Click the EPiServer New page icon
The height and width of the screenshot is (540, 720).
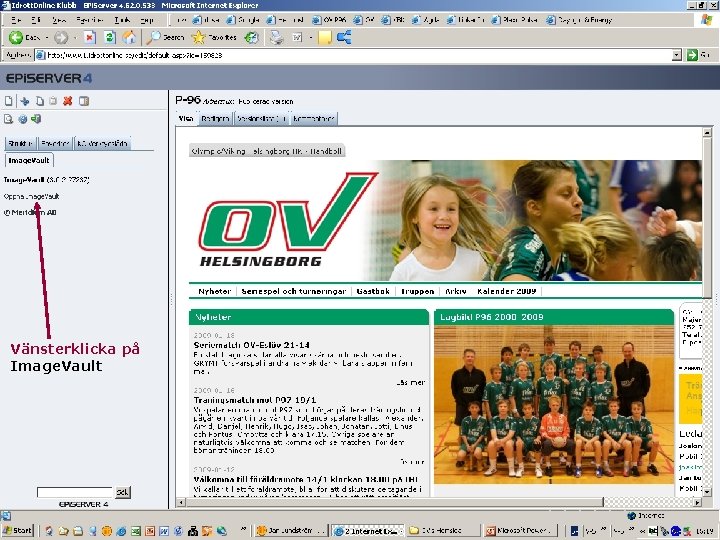click(x=9, y=101)
